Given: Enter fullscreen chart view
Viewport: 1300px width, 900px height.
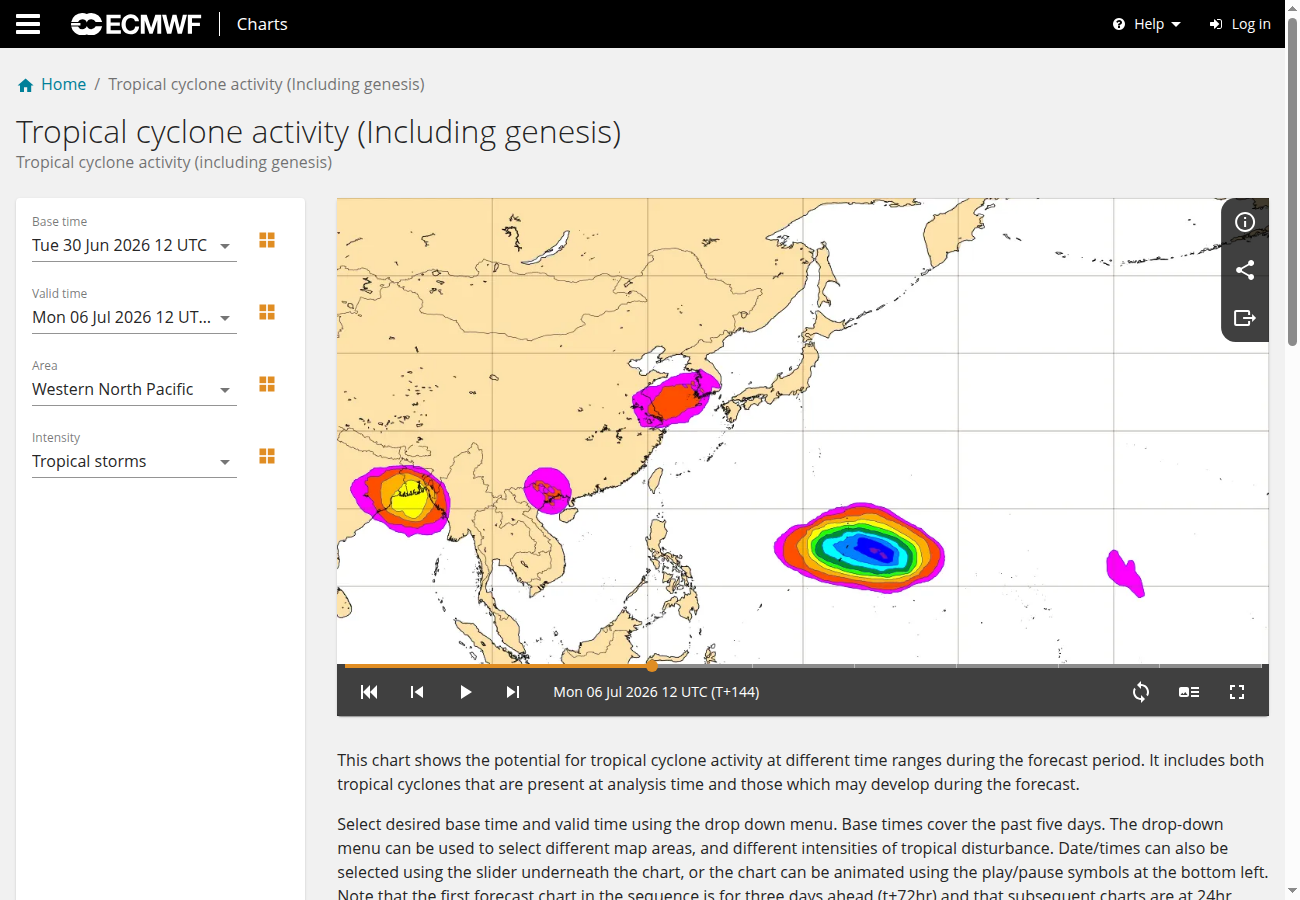Looking at the screenshot, I should [x=1237, y=692].
